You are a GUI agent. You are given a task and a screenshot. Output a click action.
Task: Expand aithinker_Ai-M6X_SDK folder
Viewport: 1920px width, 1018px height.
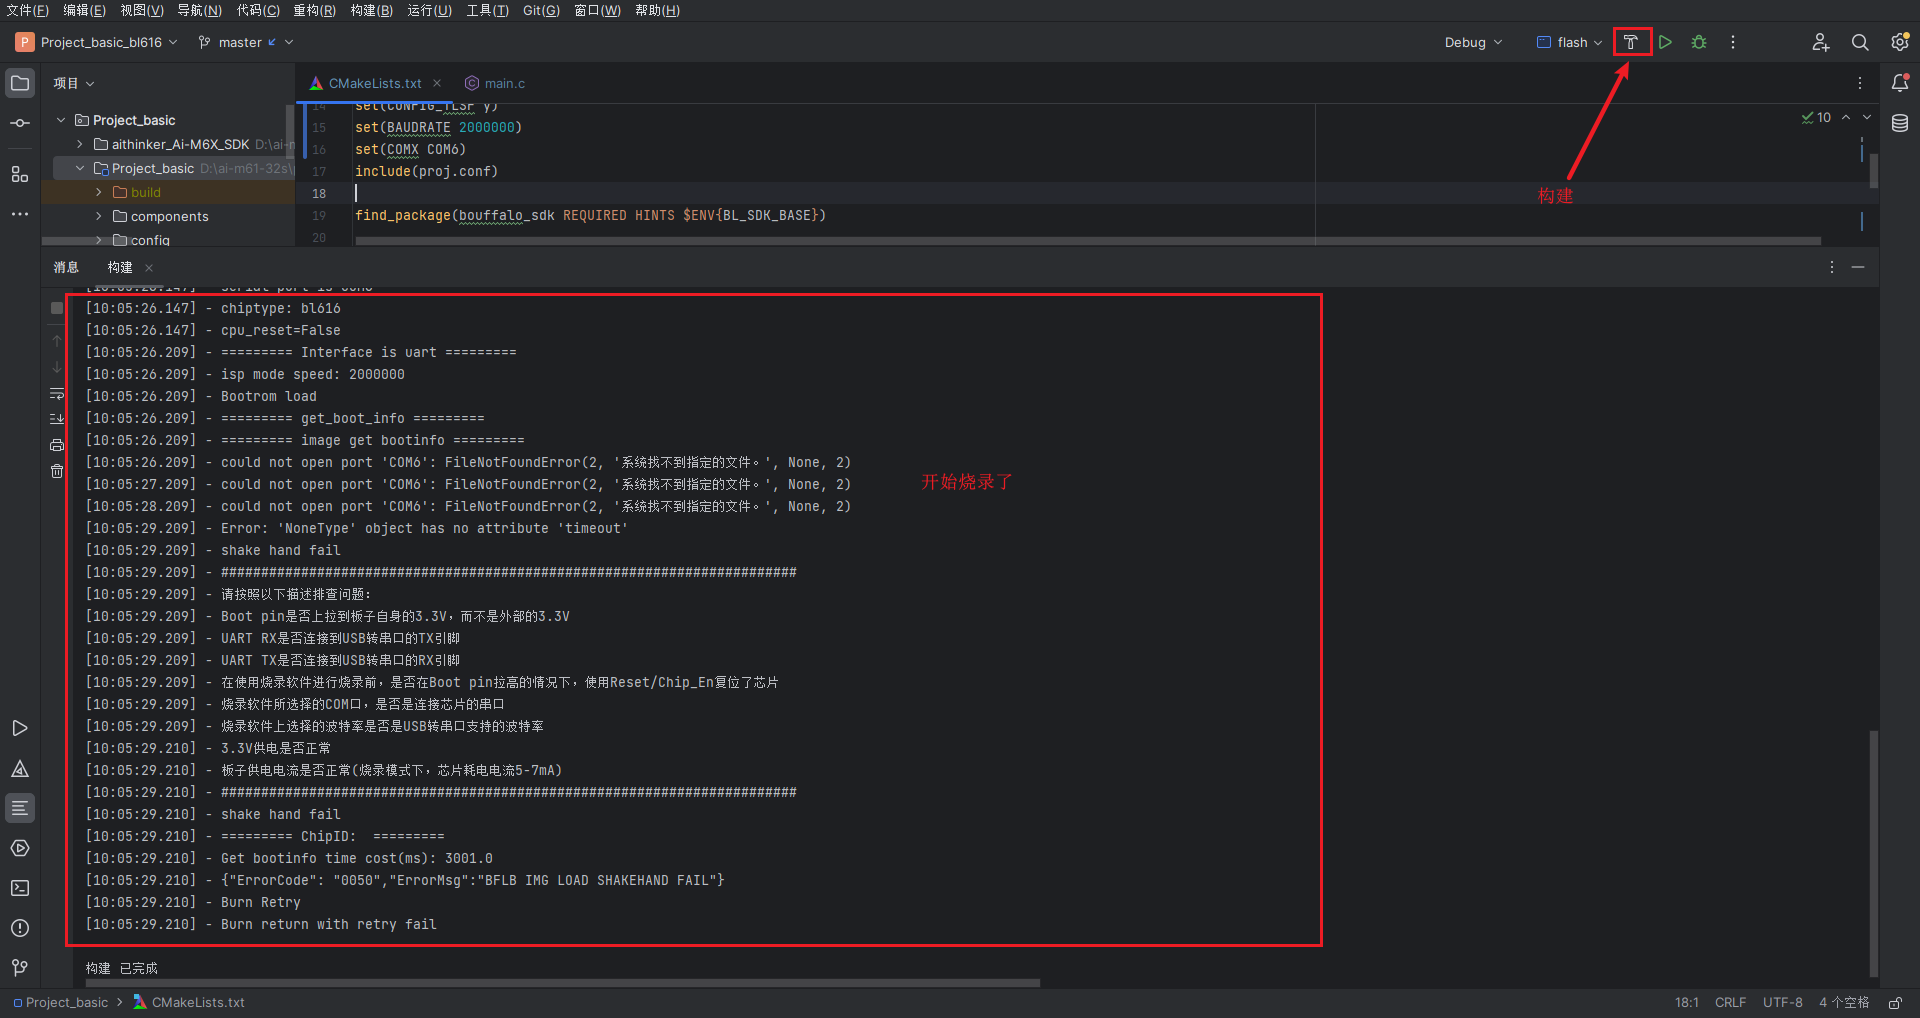coord(80,144)
